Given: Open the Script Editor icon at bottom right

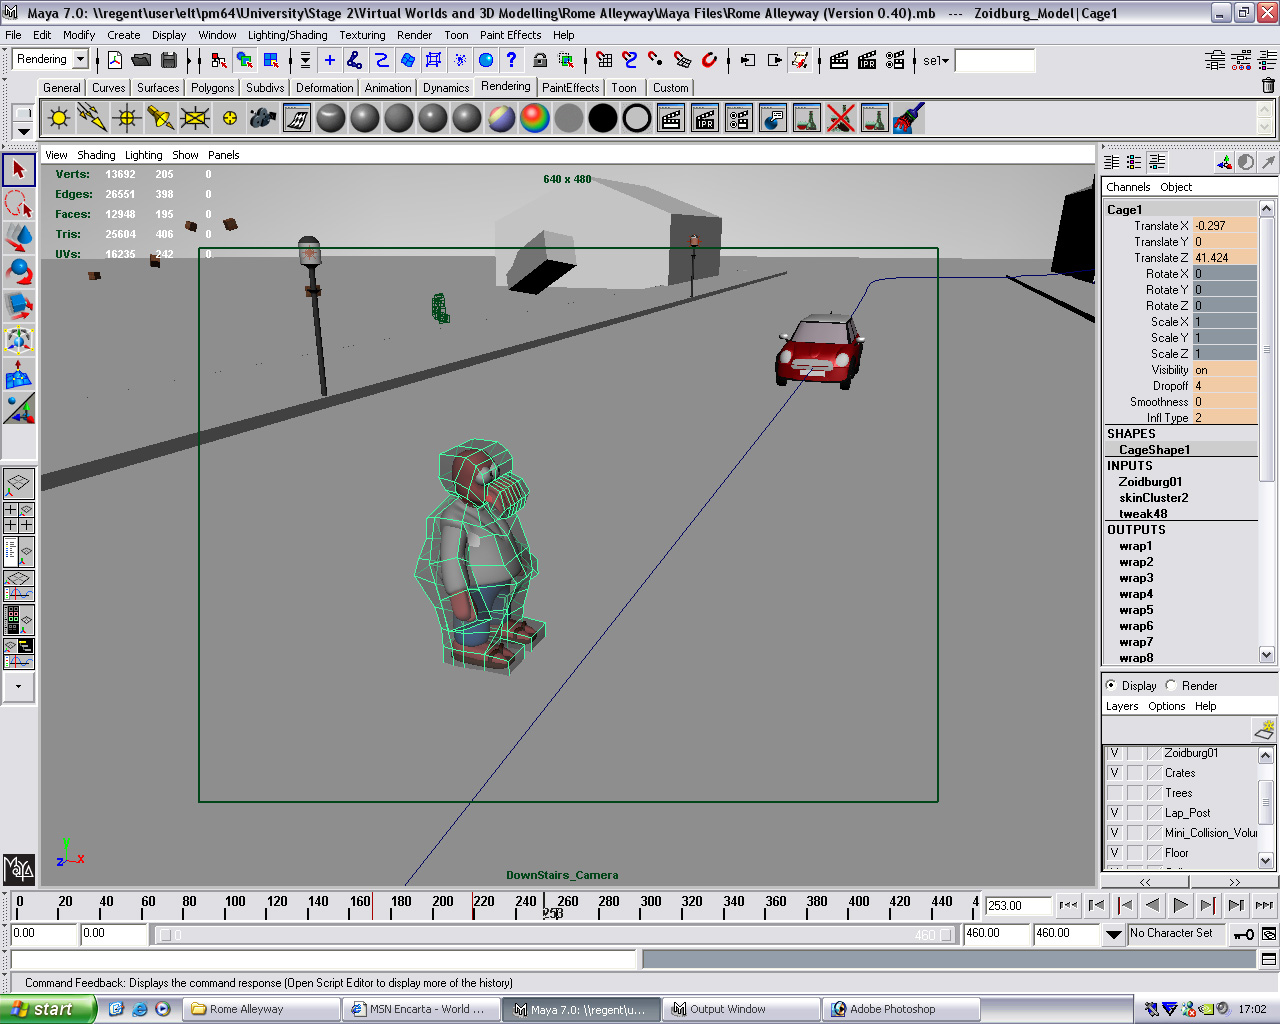Looking at the screenshot, I should click(1268, 959).
